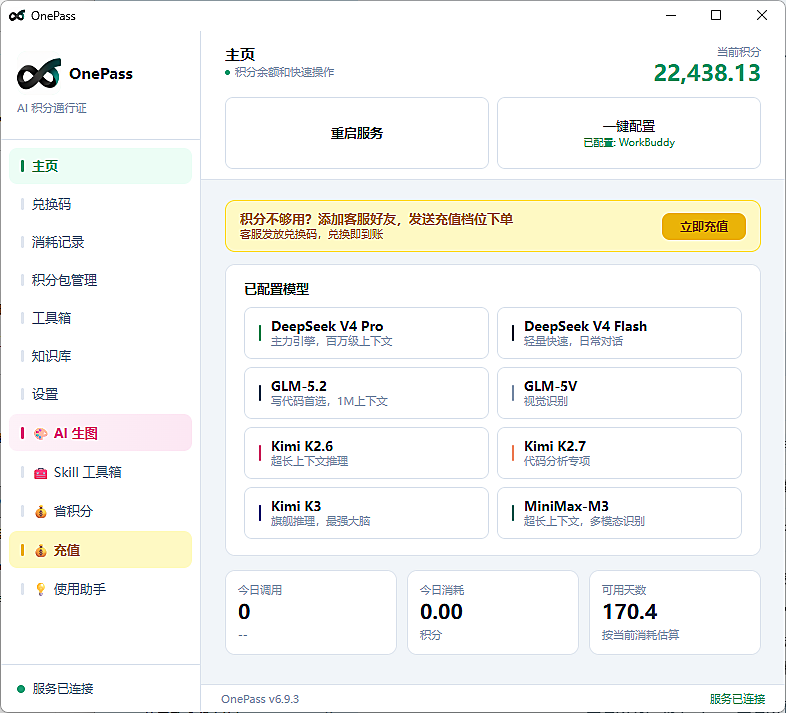This screenshot has height=713, width=786.
Task: Open the 兑换码 page
Action: click(x=100, y=204)
